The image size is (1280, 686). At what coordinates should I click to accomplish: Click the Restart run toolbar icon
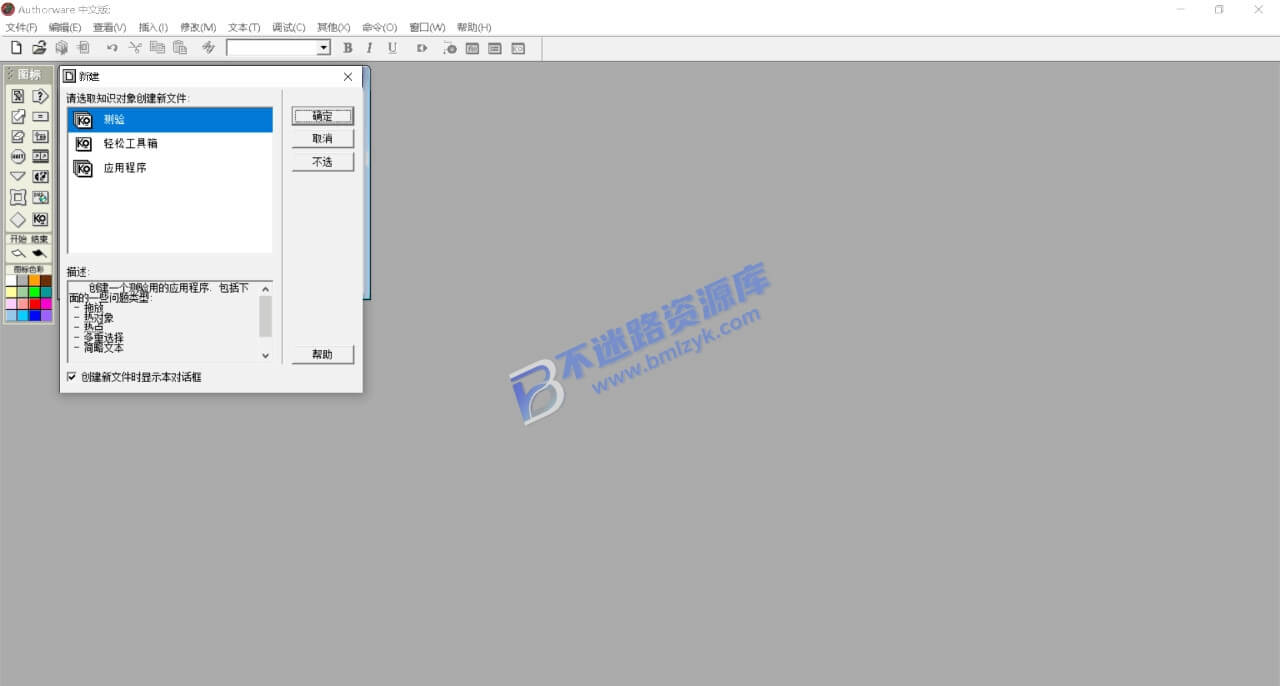(422, 48)
